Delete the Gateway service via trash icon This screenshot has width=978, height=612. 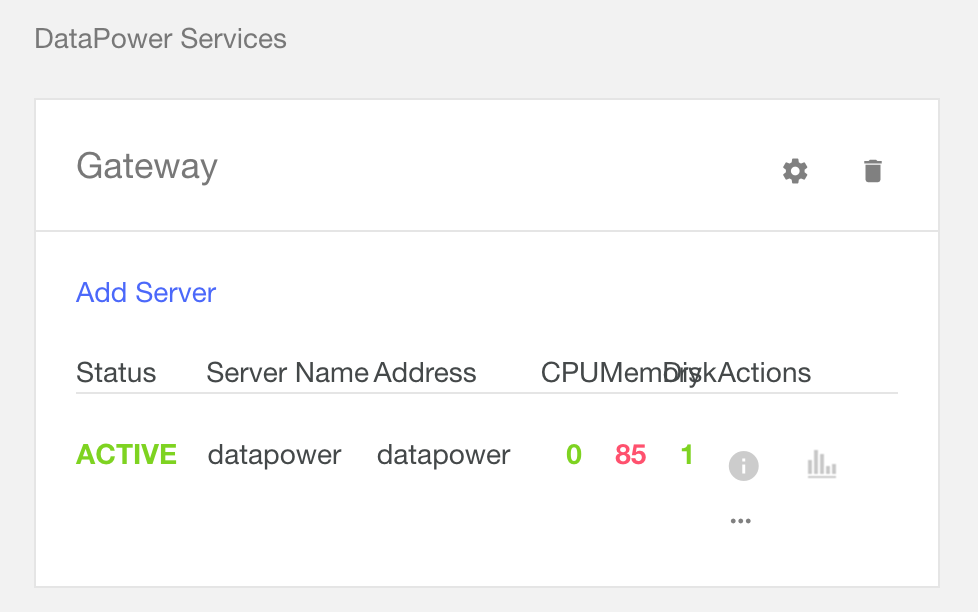click(x=872, y=170)
